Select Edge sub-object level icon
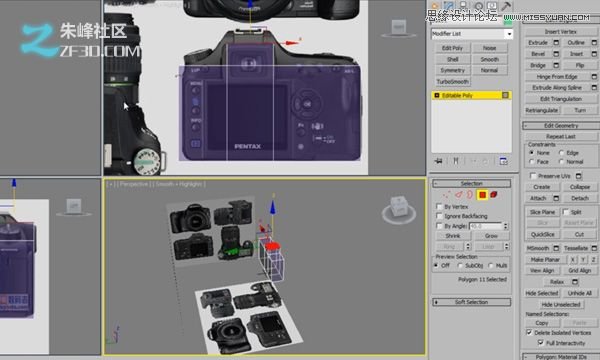600x360 pixels. pyautogui.click(x=458, y=195)
